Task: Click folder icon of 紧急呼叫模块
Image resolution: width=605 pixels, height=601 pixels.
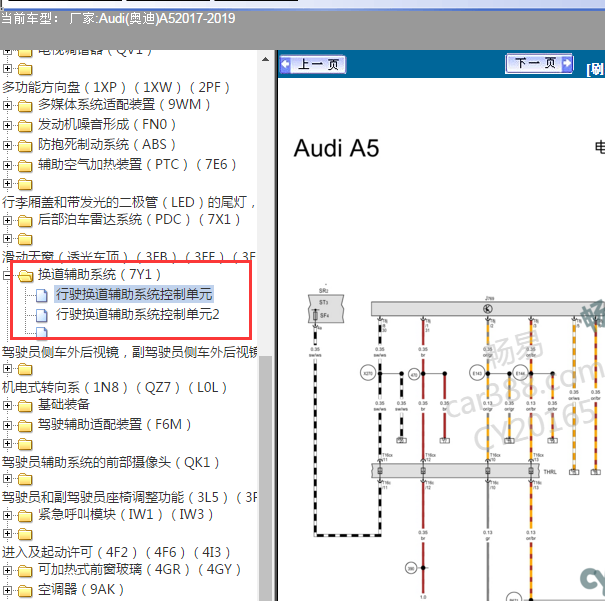Action: (25, 515)
